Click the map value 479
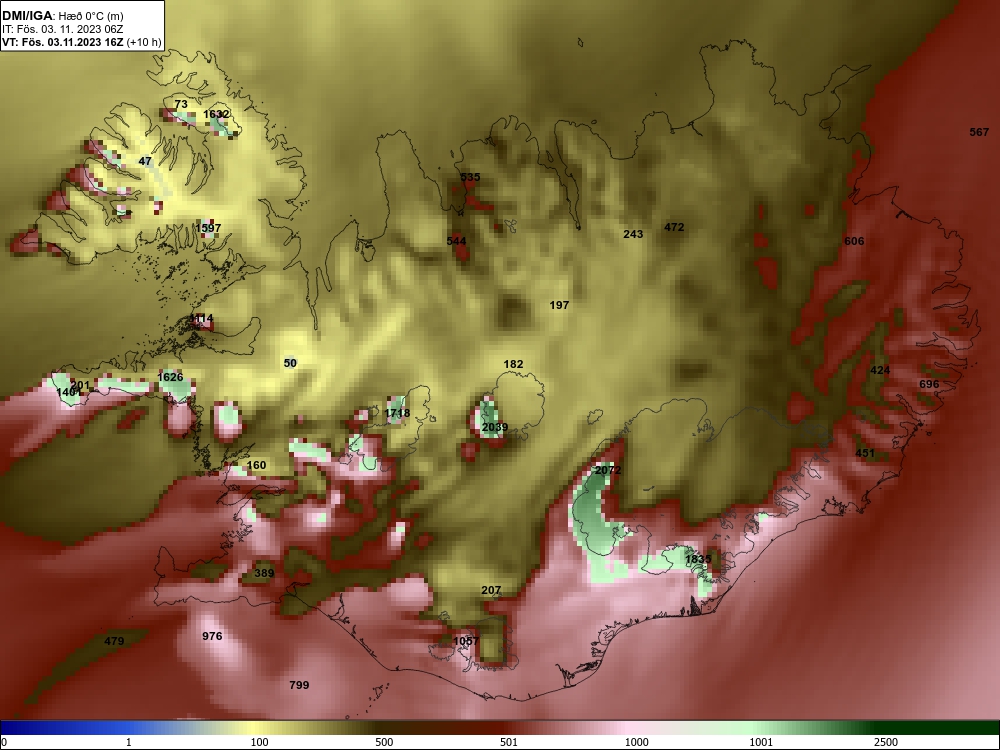The image size is (1000, 750). click(114, 641)
